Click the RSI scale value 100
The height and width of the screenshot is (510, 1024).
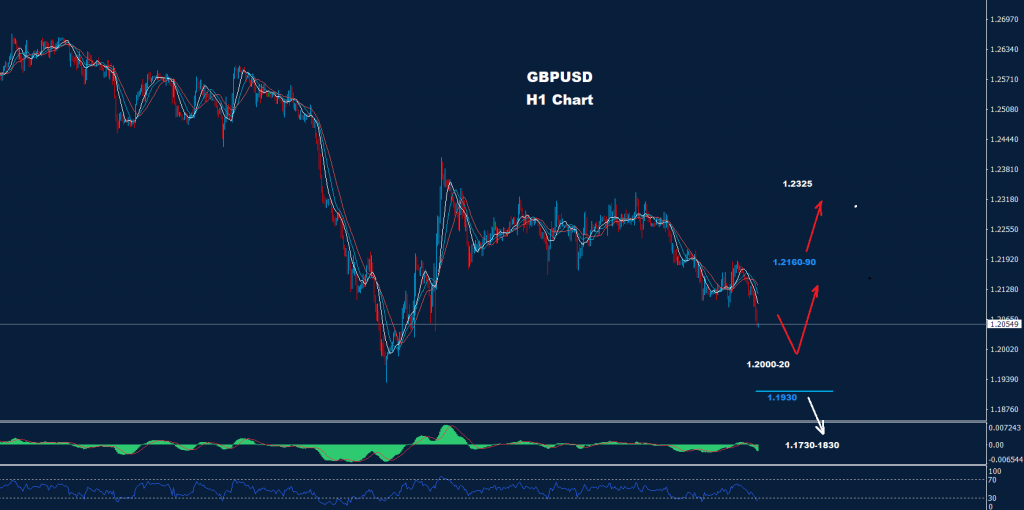996,471
